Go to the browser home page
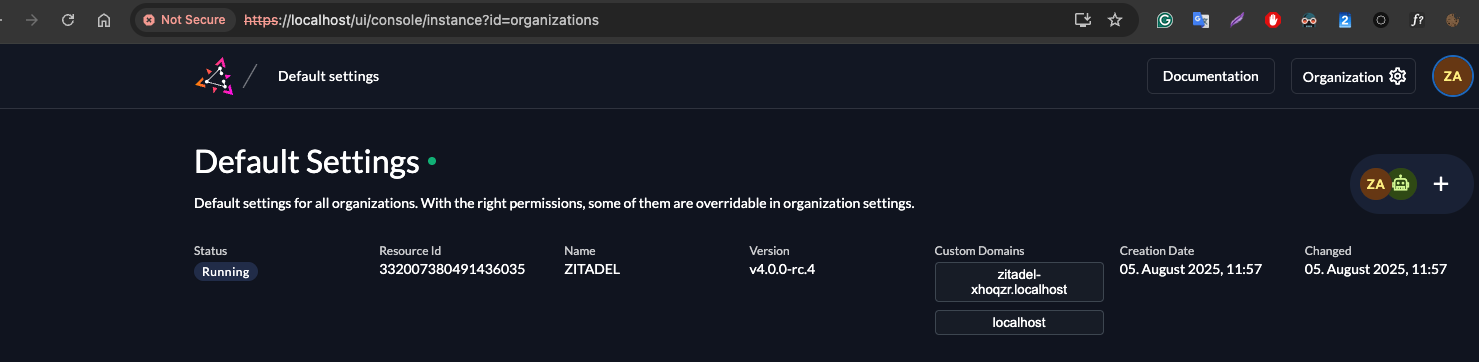This screenshot has width=1479, height=362. pos(104,20)
